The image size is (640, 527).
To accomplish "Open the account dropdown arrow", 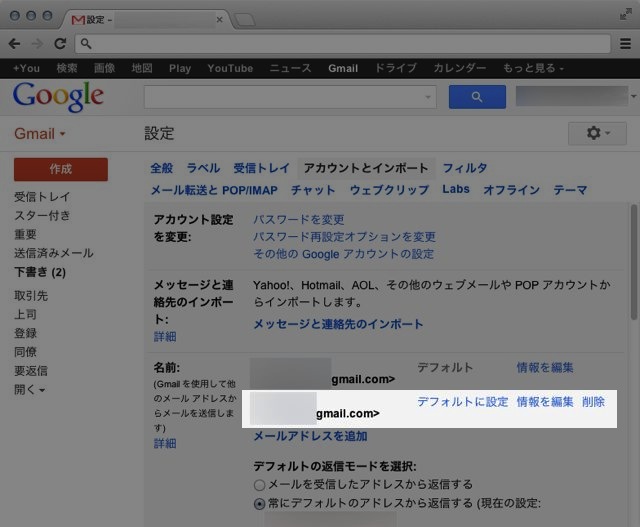I will (633, 96).
